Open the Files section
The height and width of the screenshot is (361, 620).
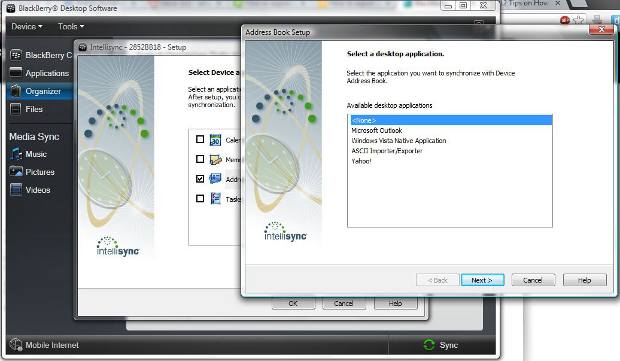(x=34, y=109)
